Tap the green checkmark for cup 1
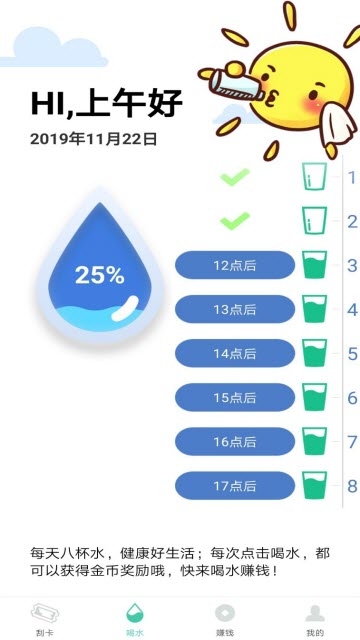Viewport: 360px width, 640px height. [235, 177]
